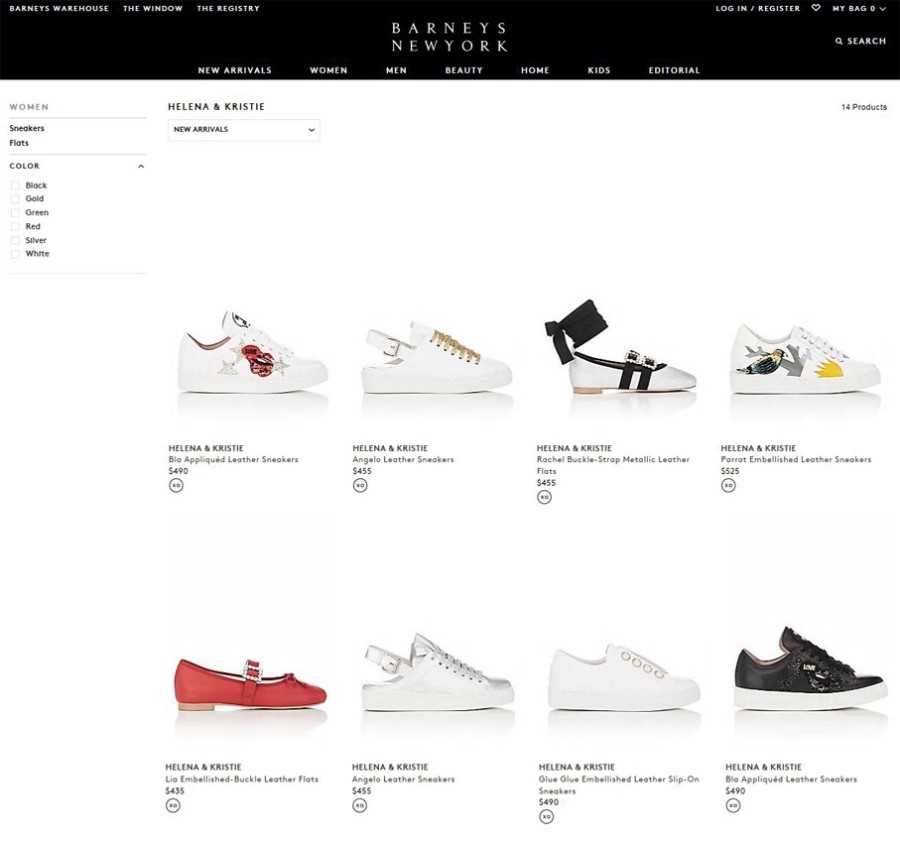Click the $435 price text

click(175, 791)
